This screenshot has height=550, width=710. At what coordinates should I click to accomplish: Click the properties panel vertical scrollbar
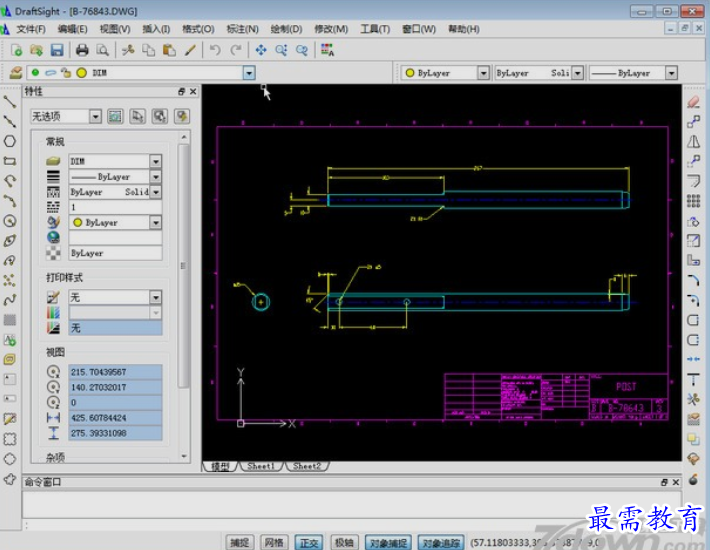tap(183, 266)
